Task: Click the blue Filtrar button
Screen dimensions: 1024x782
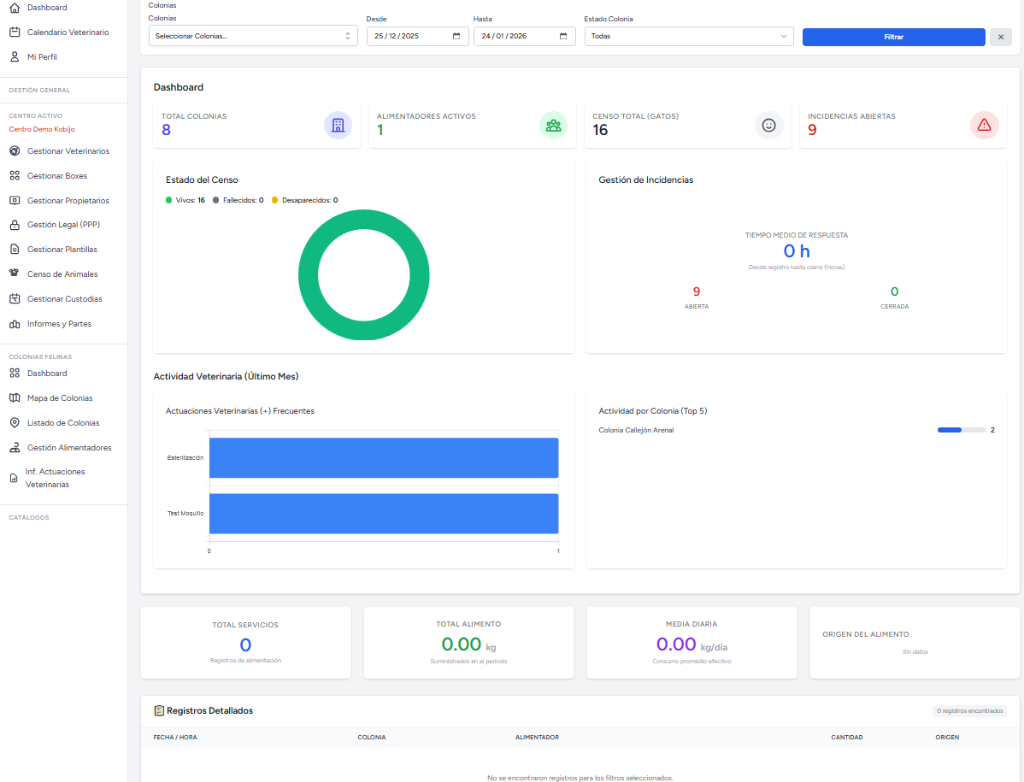Action: click(x=893, y=37)
